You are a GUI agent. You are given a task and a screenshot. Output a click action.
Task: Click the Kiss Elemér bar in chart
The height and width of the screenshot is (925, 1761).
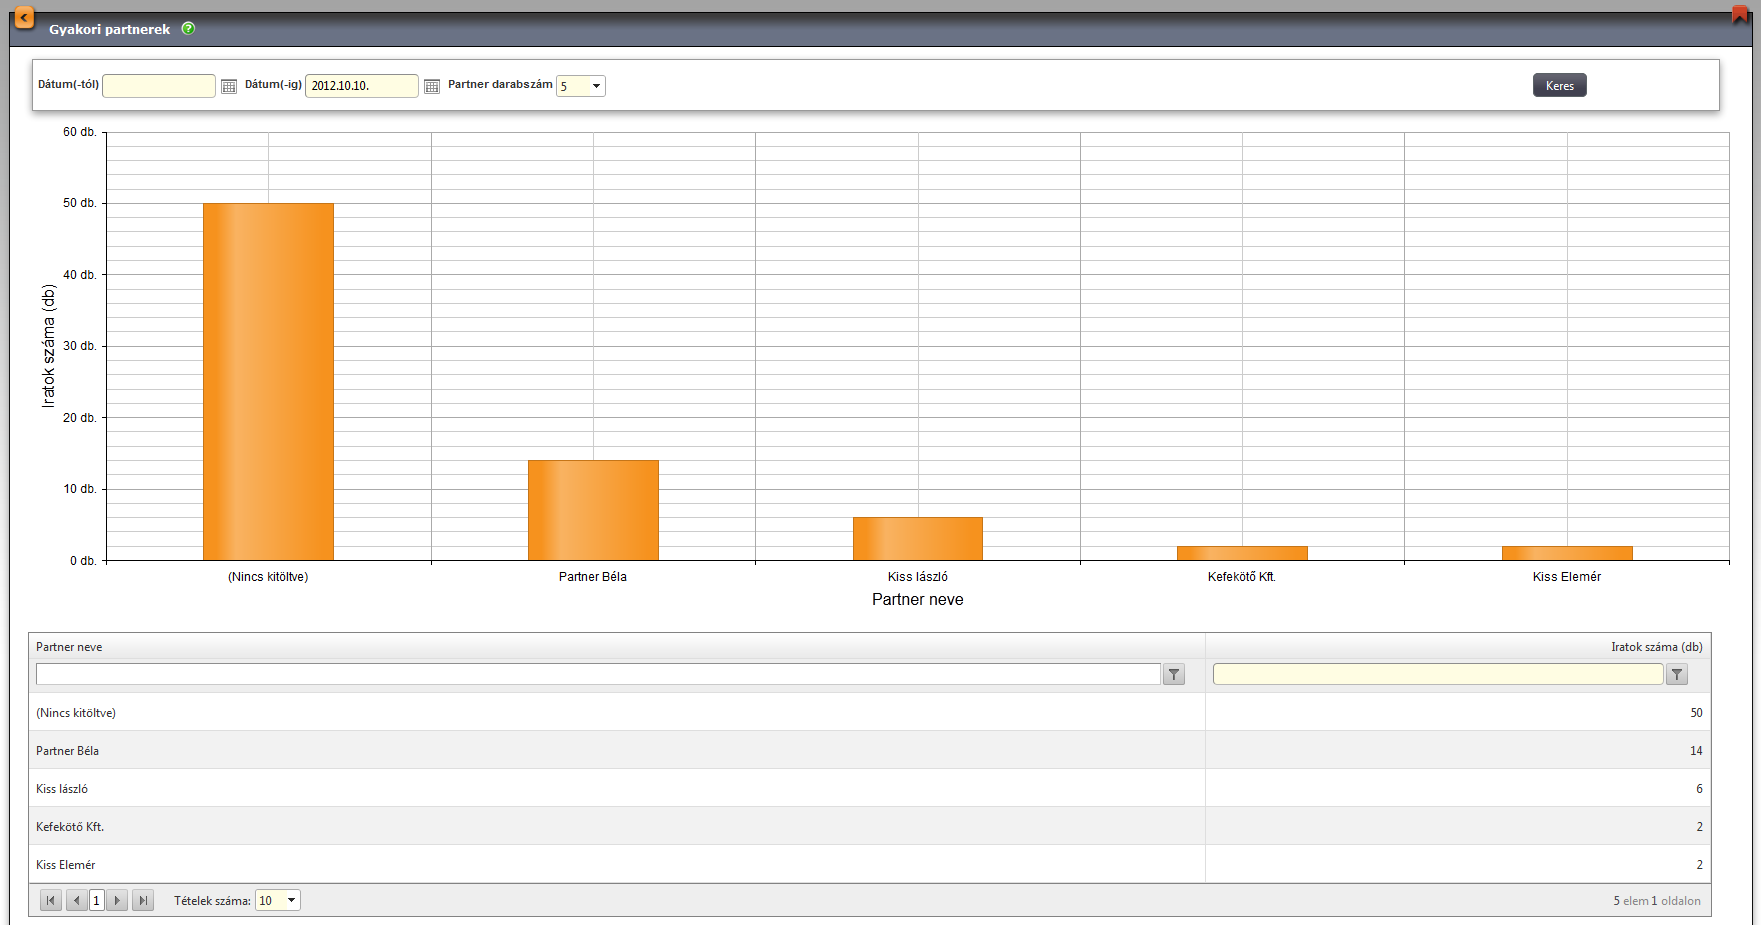point(1567,553)
